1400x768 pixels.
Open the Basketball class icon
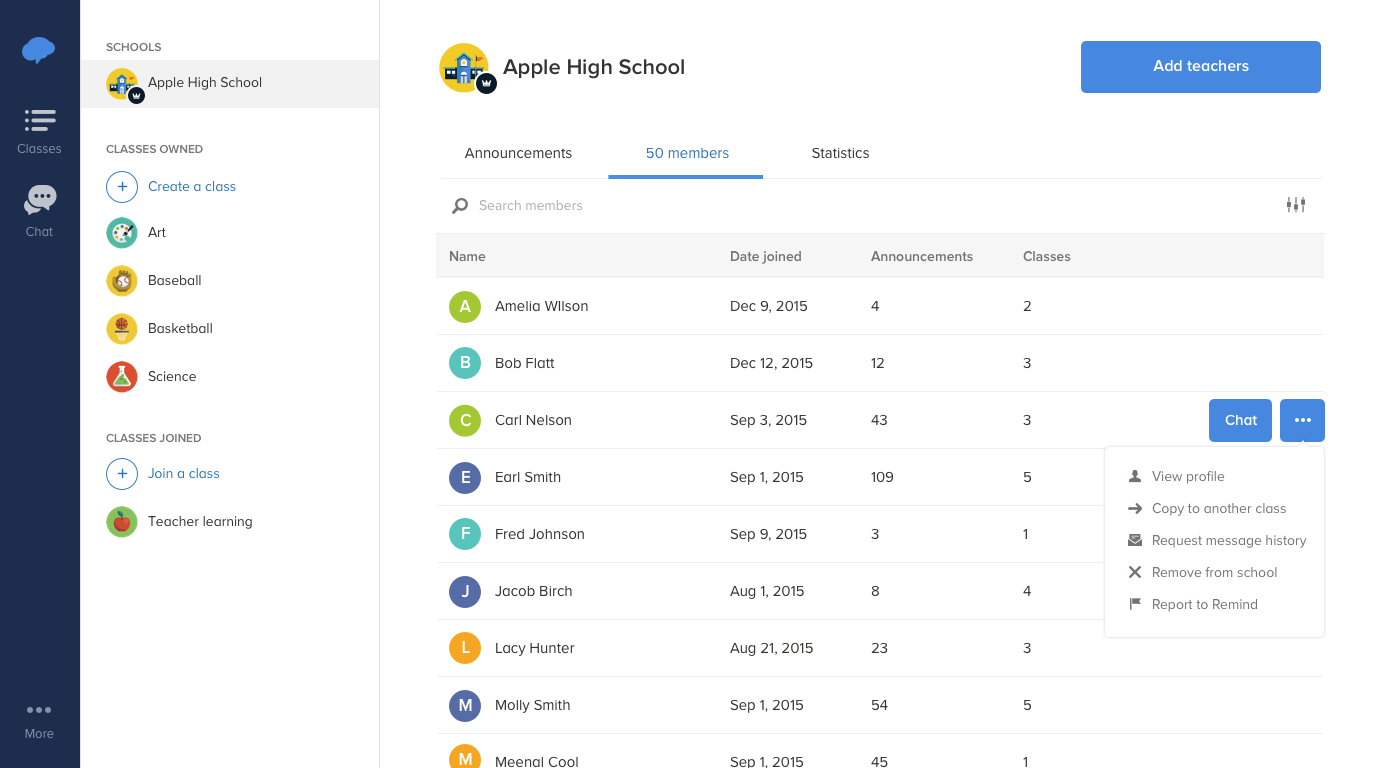pyautogui.click(x=122, y=329)
